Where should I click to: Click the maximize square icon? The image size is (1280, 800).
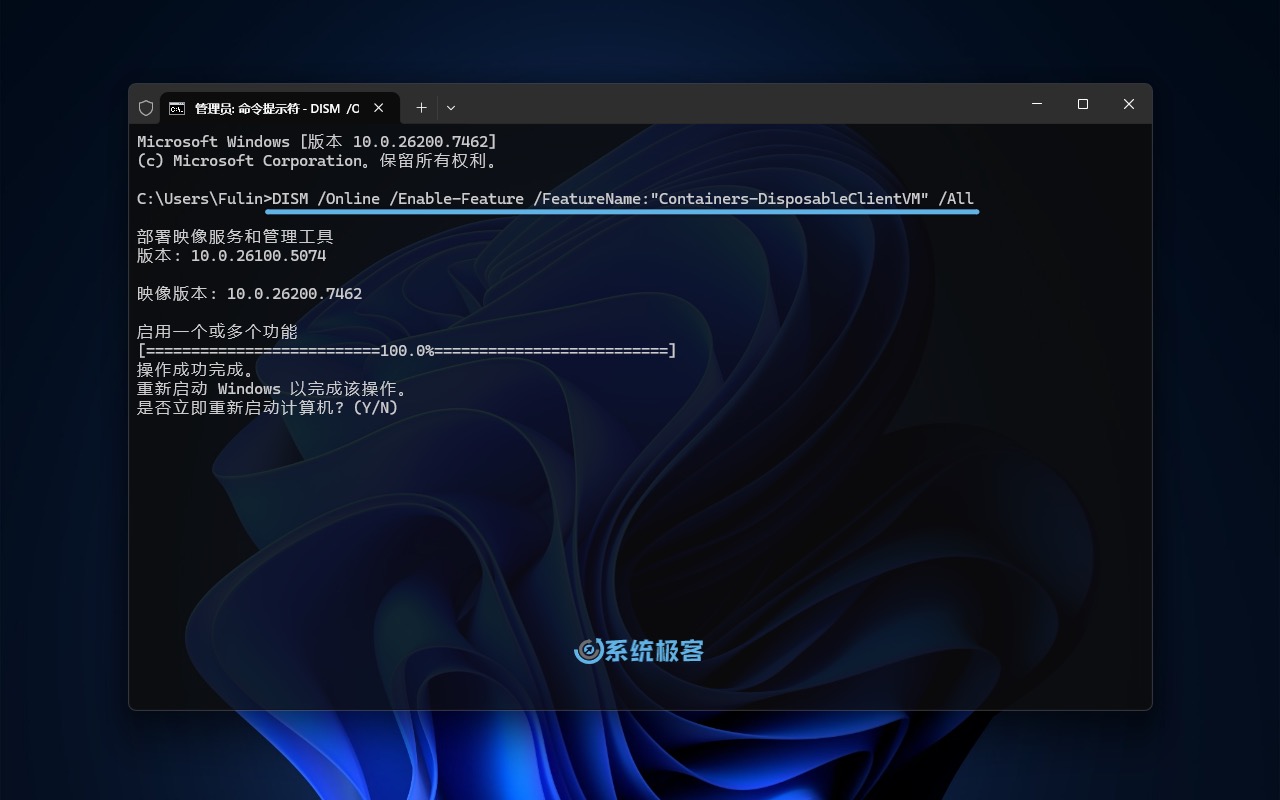coord(1082,104)
